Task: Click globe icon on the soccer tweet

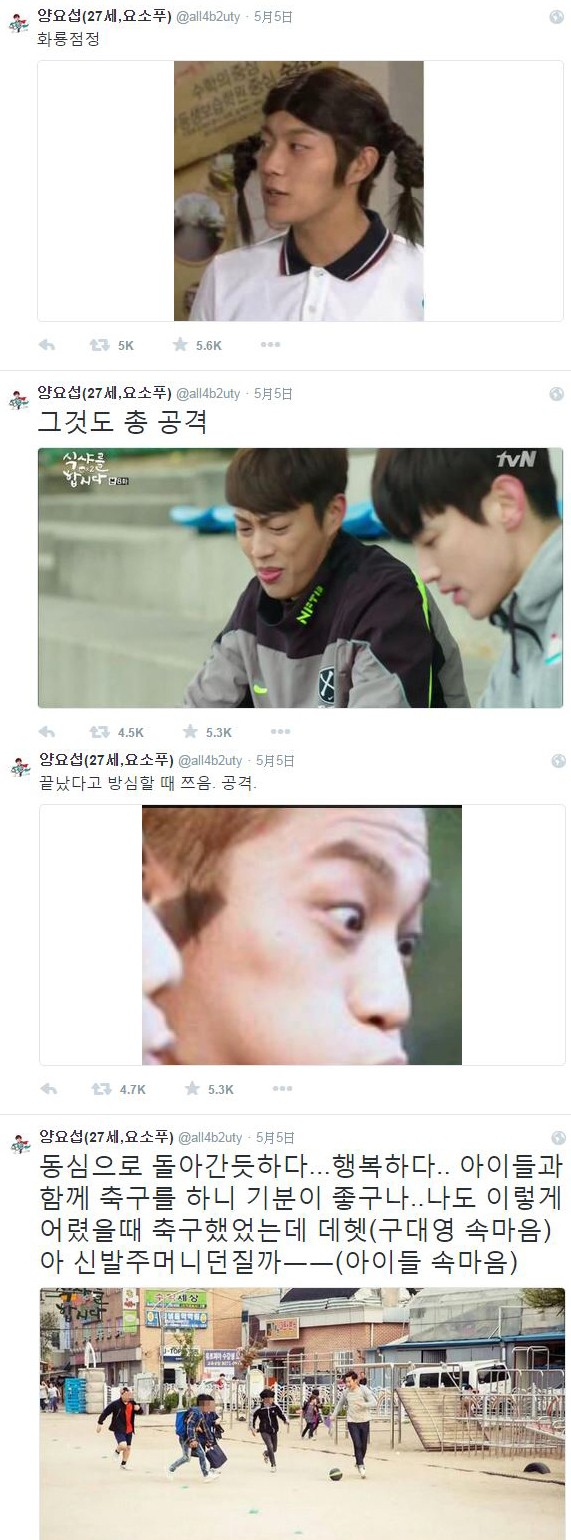Action: [558, 1138]
